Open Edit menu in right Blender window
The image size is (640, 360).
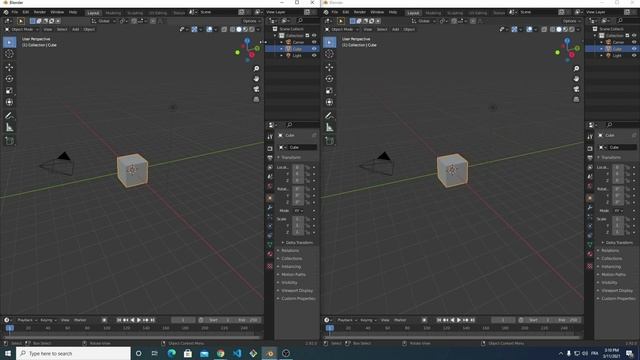point(346,12)
